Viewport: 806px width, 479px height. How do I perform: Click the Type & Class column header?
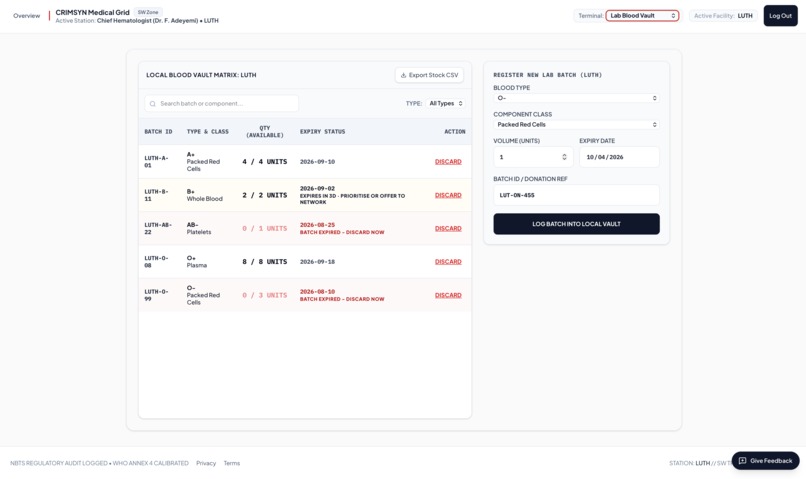point(208,132)
